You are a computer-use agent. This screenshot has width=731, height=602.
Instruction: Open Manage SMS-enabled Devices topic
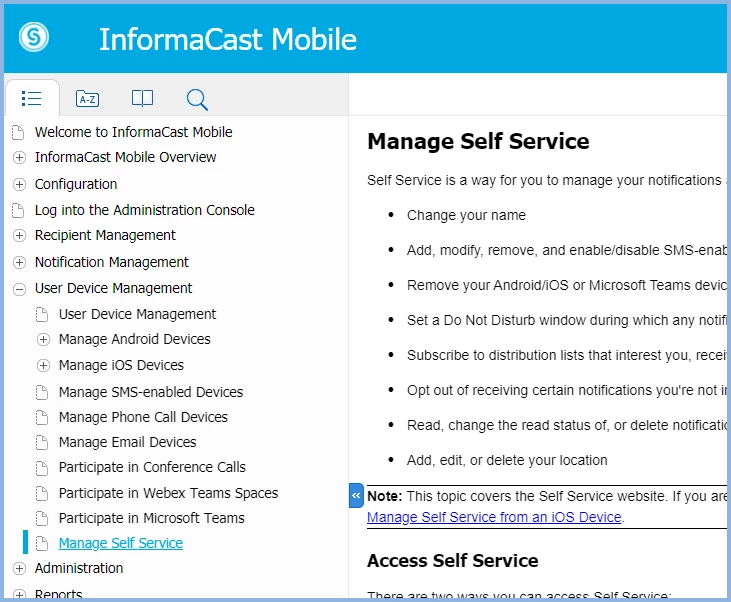click(151, 392)
